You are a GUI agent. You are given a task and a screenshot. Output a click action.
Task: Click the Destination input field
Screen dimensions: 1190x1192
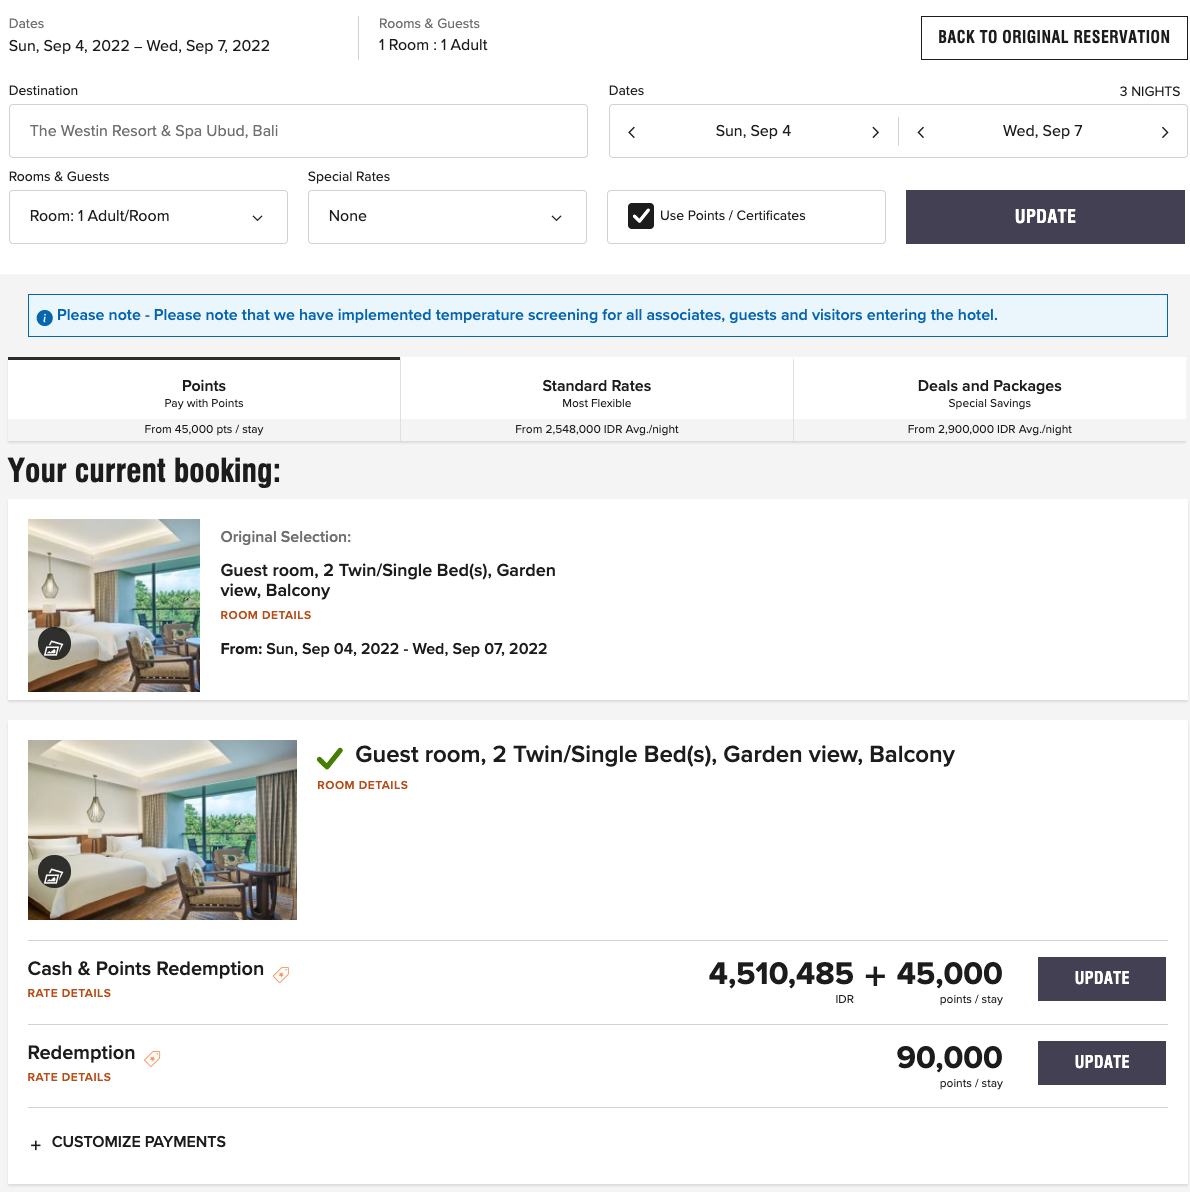[x=298, y=131]
